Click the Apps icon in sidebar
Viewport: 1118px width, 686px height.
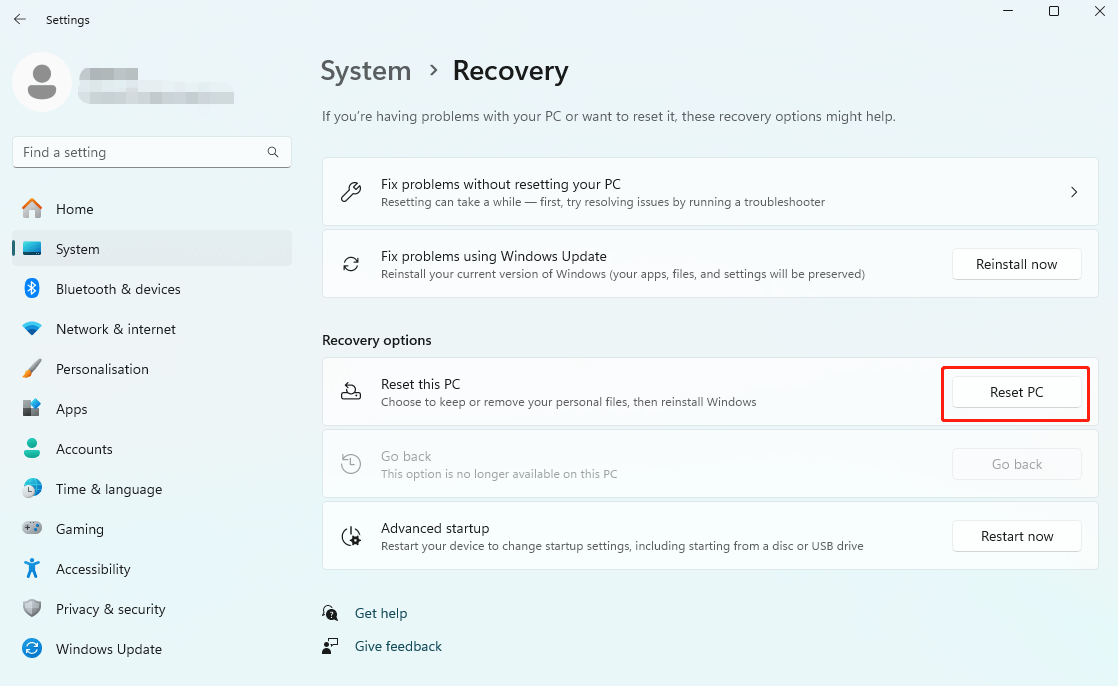click(x=32, y=409)
